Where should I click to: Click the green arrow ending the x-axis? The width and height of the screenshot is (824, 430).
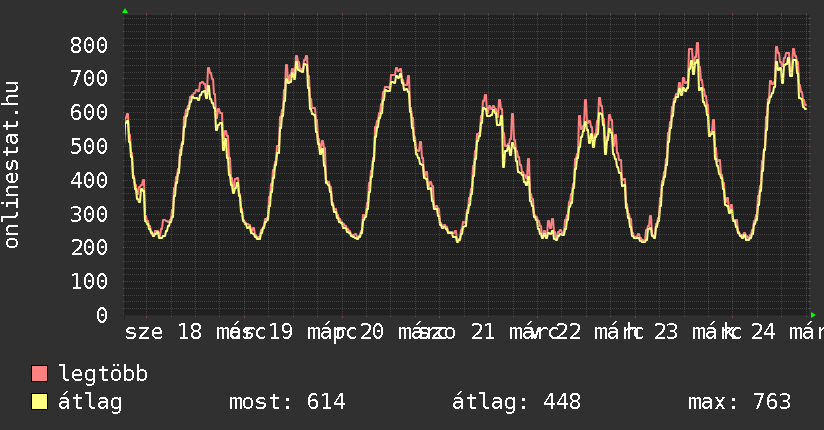[813, 315]
